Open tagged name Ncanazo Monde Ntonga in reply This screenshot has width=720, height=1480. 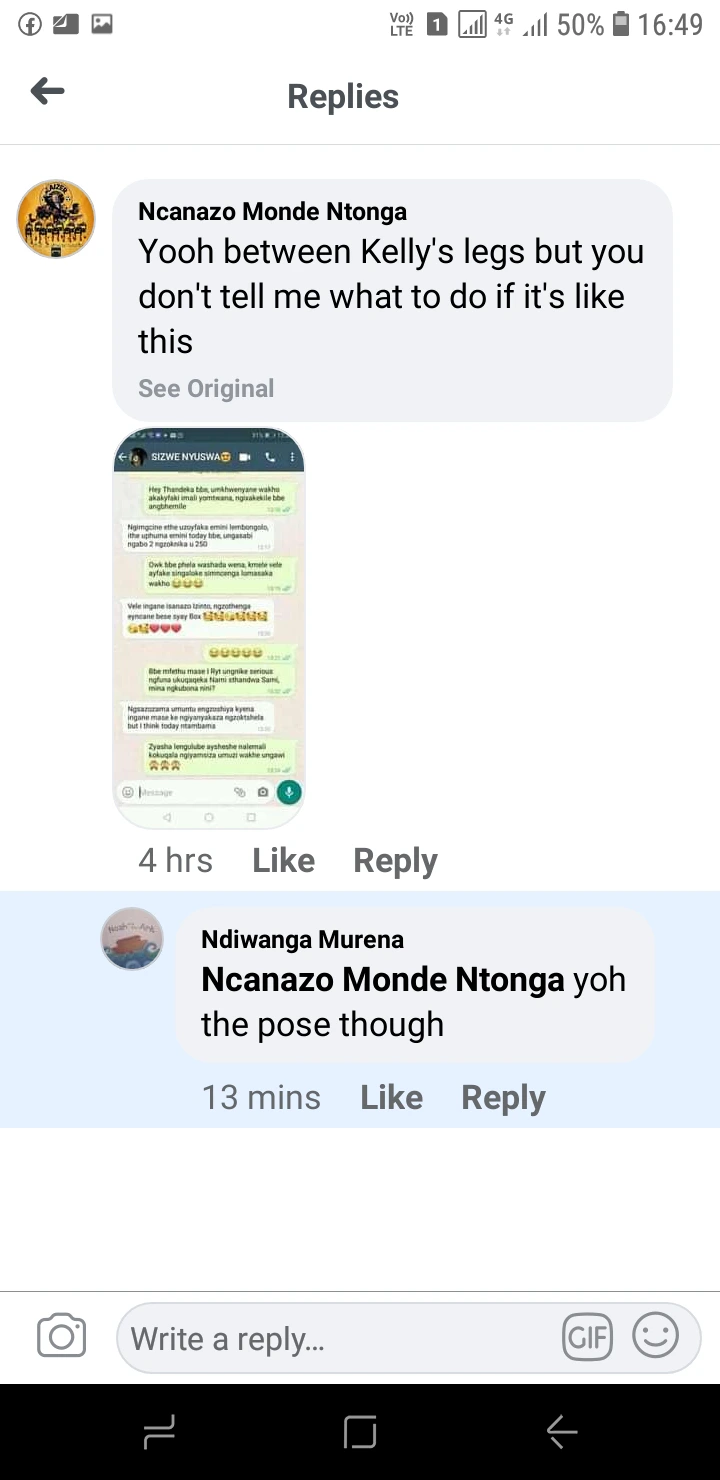383,979
